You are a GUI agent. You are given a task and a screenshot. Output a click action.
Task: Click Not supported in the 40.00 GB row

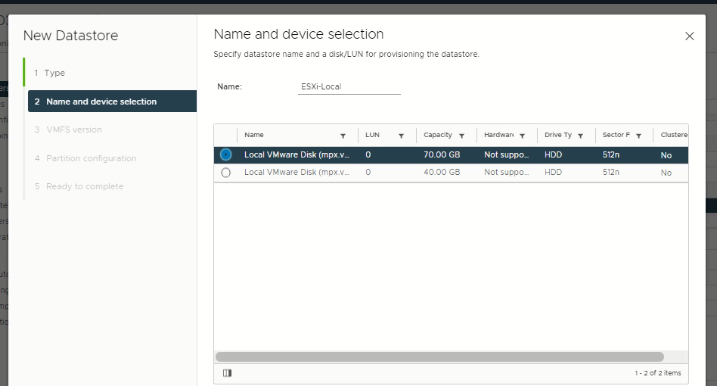tap(507, 172)
